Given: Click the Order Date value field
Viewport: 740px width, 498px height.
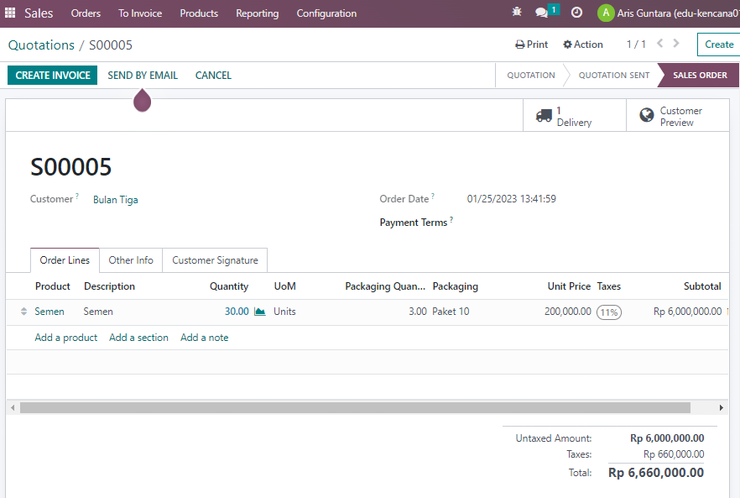Looking at the screenshot, I should (x=512, y=199).
